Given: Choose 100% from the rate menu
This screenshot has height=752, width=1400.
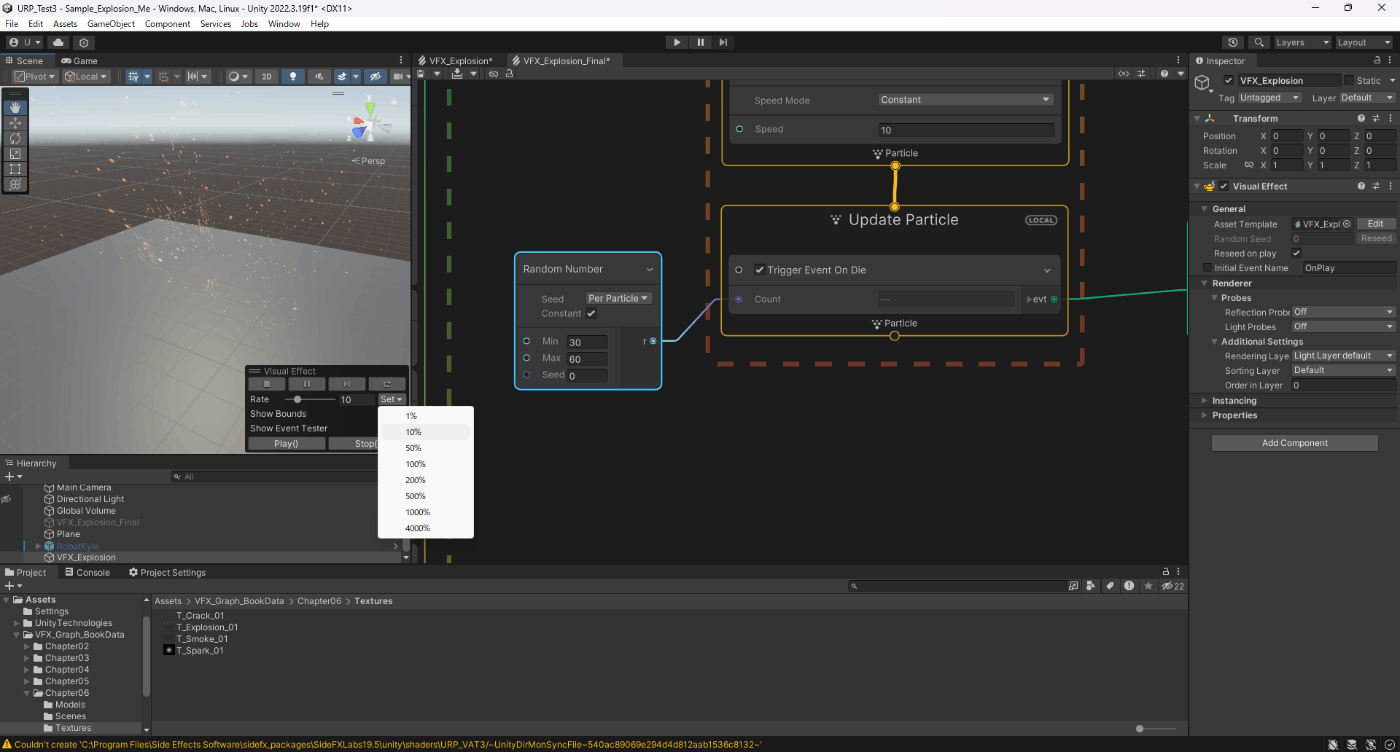Looking at the screenshot, I should click(x=425, y=464).
